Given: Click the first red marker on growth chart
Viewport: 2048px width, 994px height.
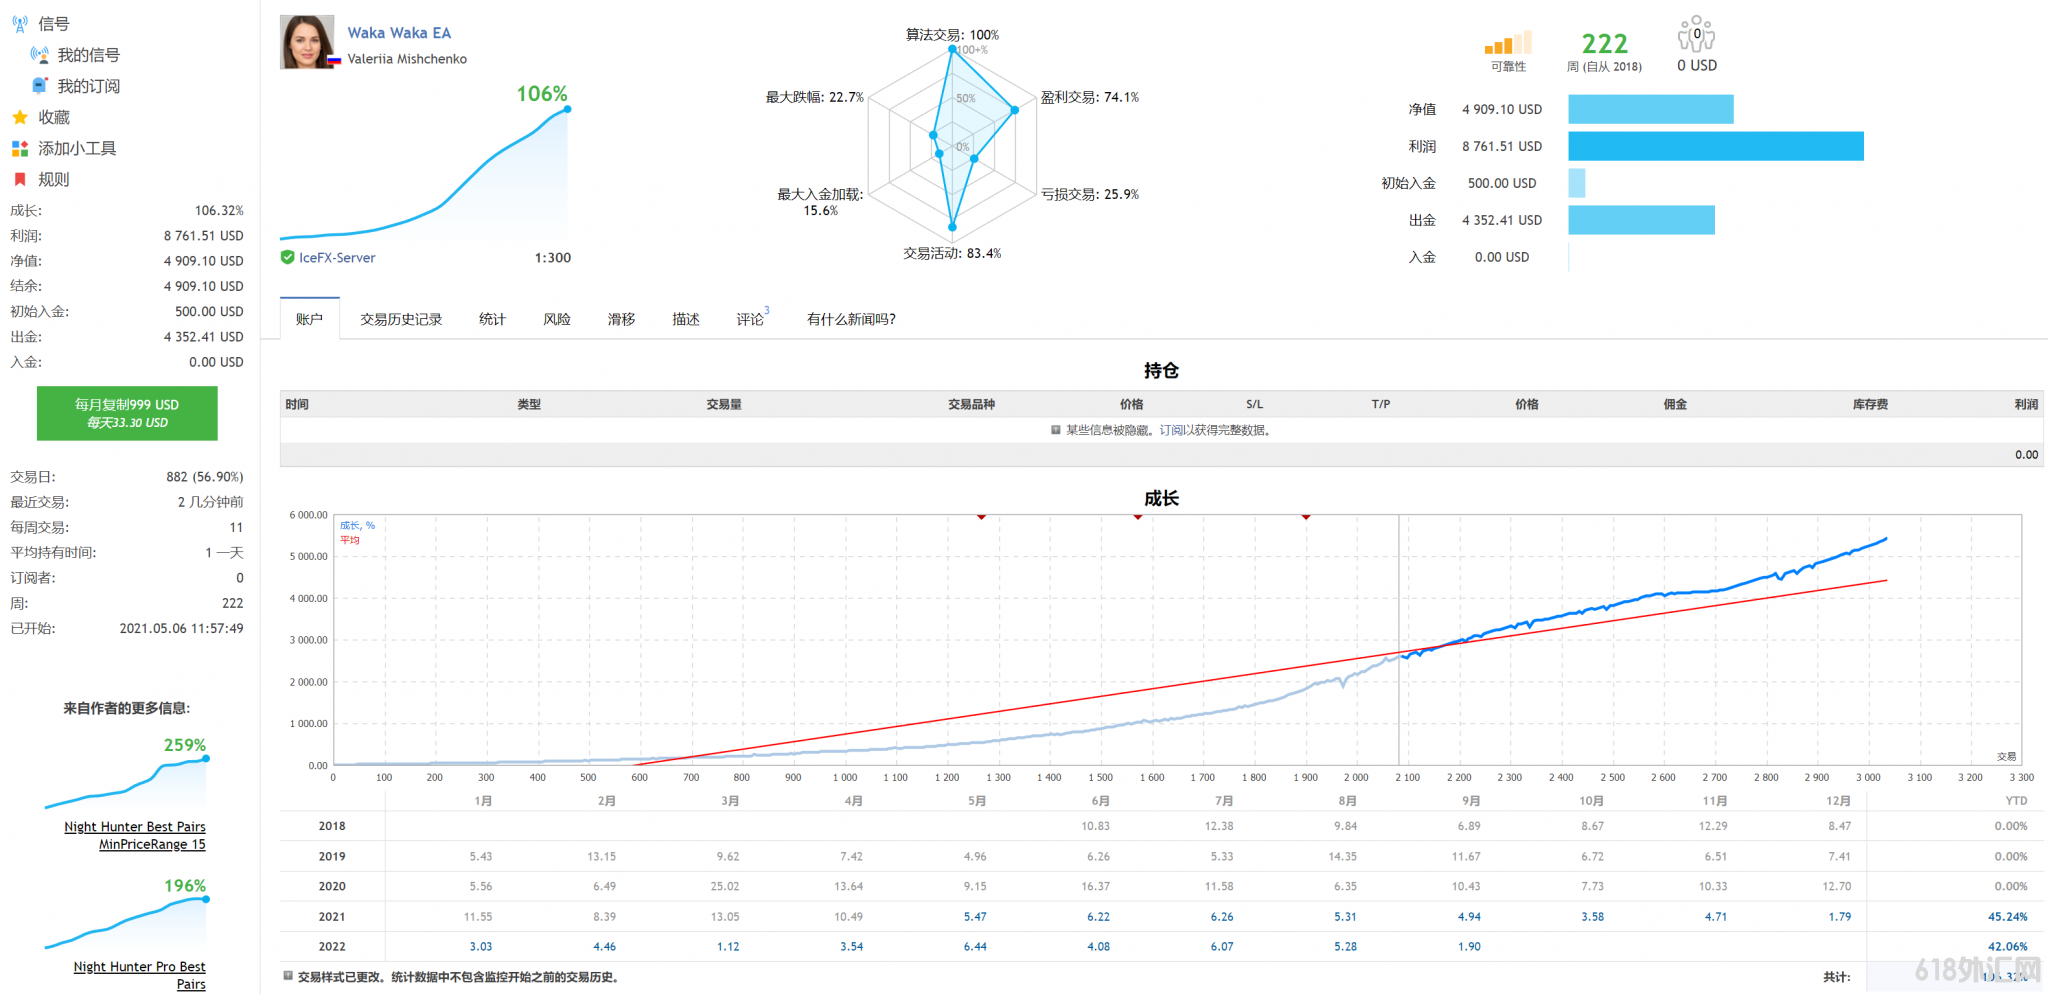Looking at the screenshot, I should pos(982,517).
